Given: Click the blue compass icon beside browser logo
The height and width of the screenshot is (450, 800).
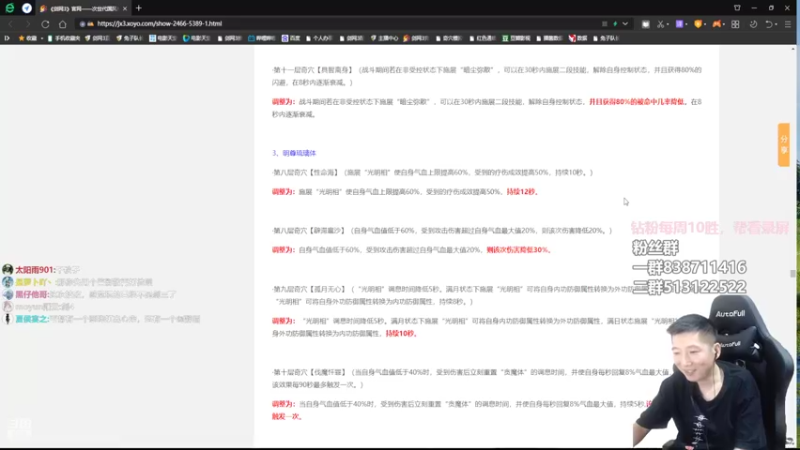Looking at the screenshot, I should pos(27,8).
